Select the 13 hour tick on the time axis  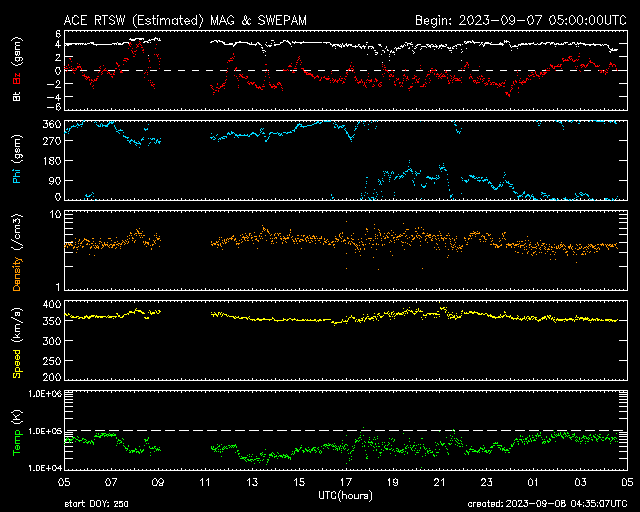point(251,482)
